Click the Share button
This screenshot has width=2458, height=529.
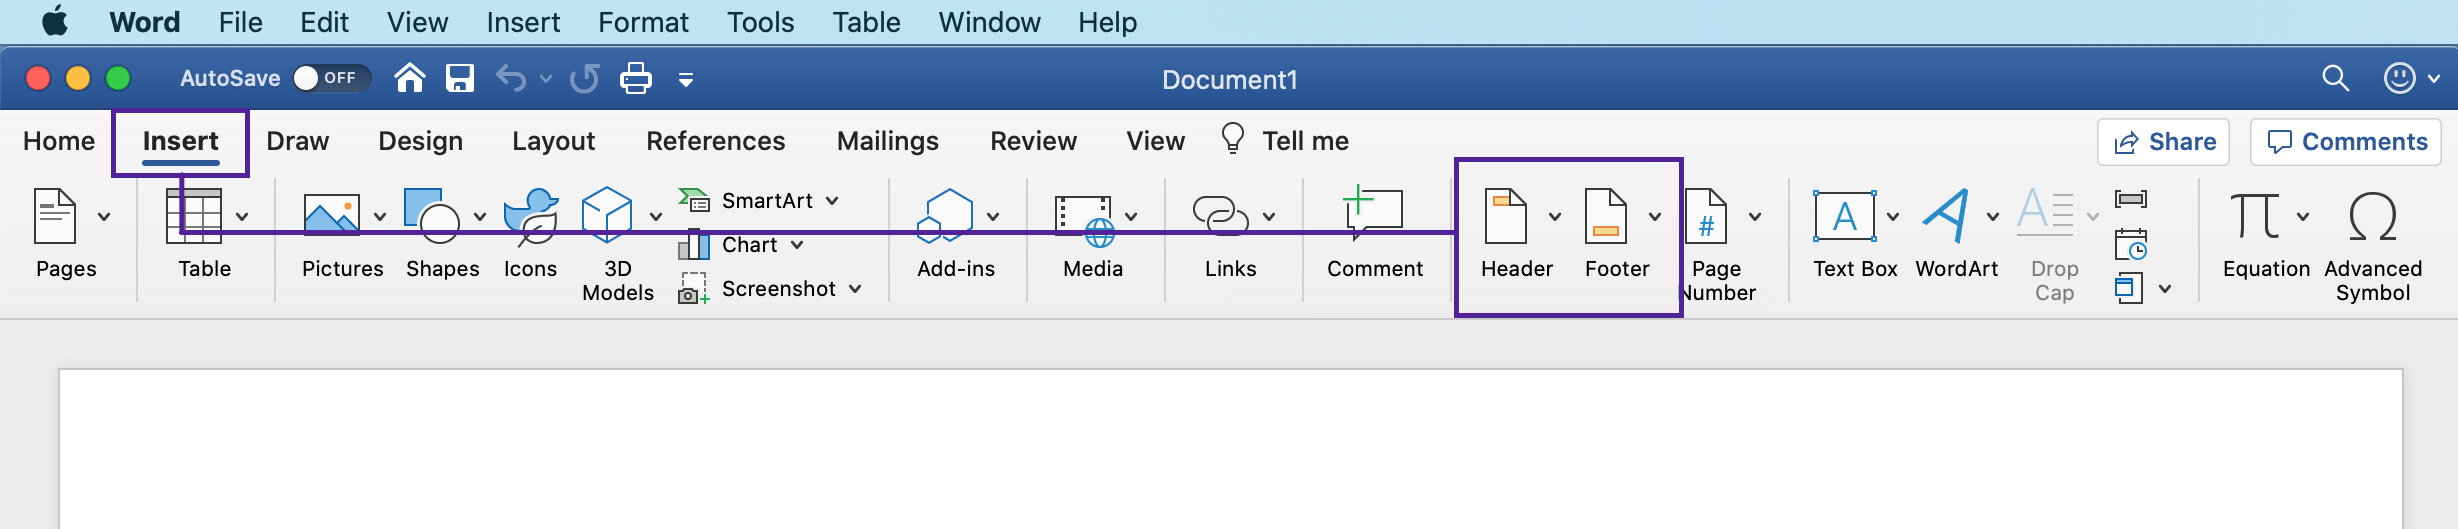click(x=2164, y=142)
